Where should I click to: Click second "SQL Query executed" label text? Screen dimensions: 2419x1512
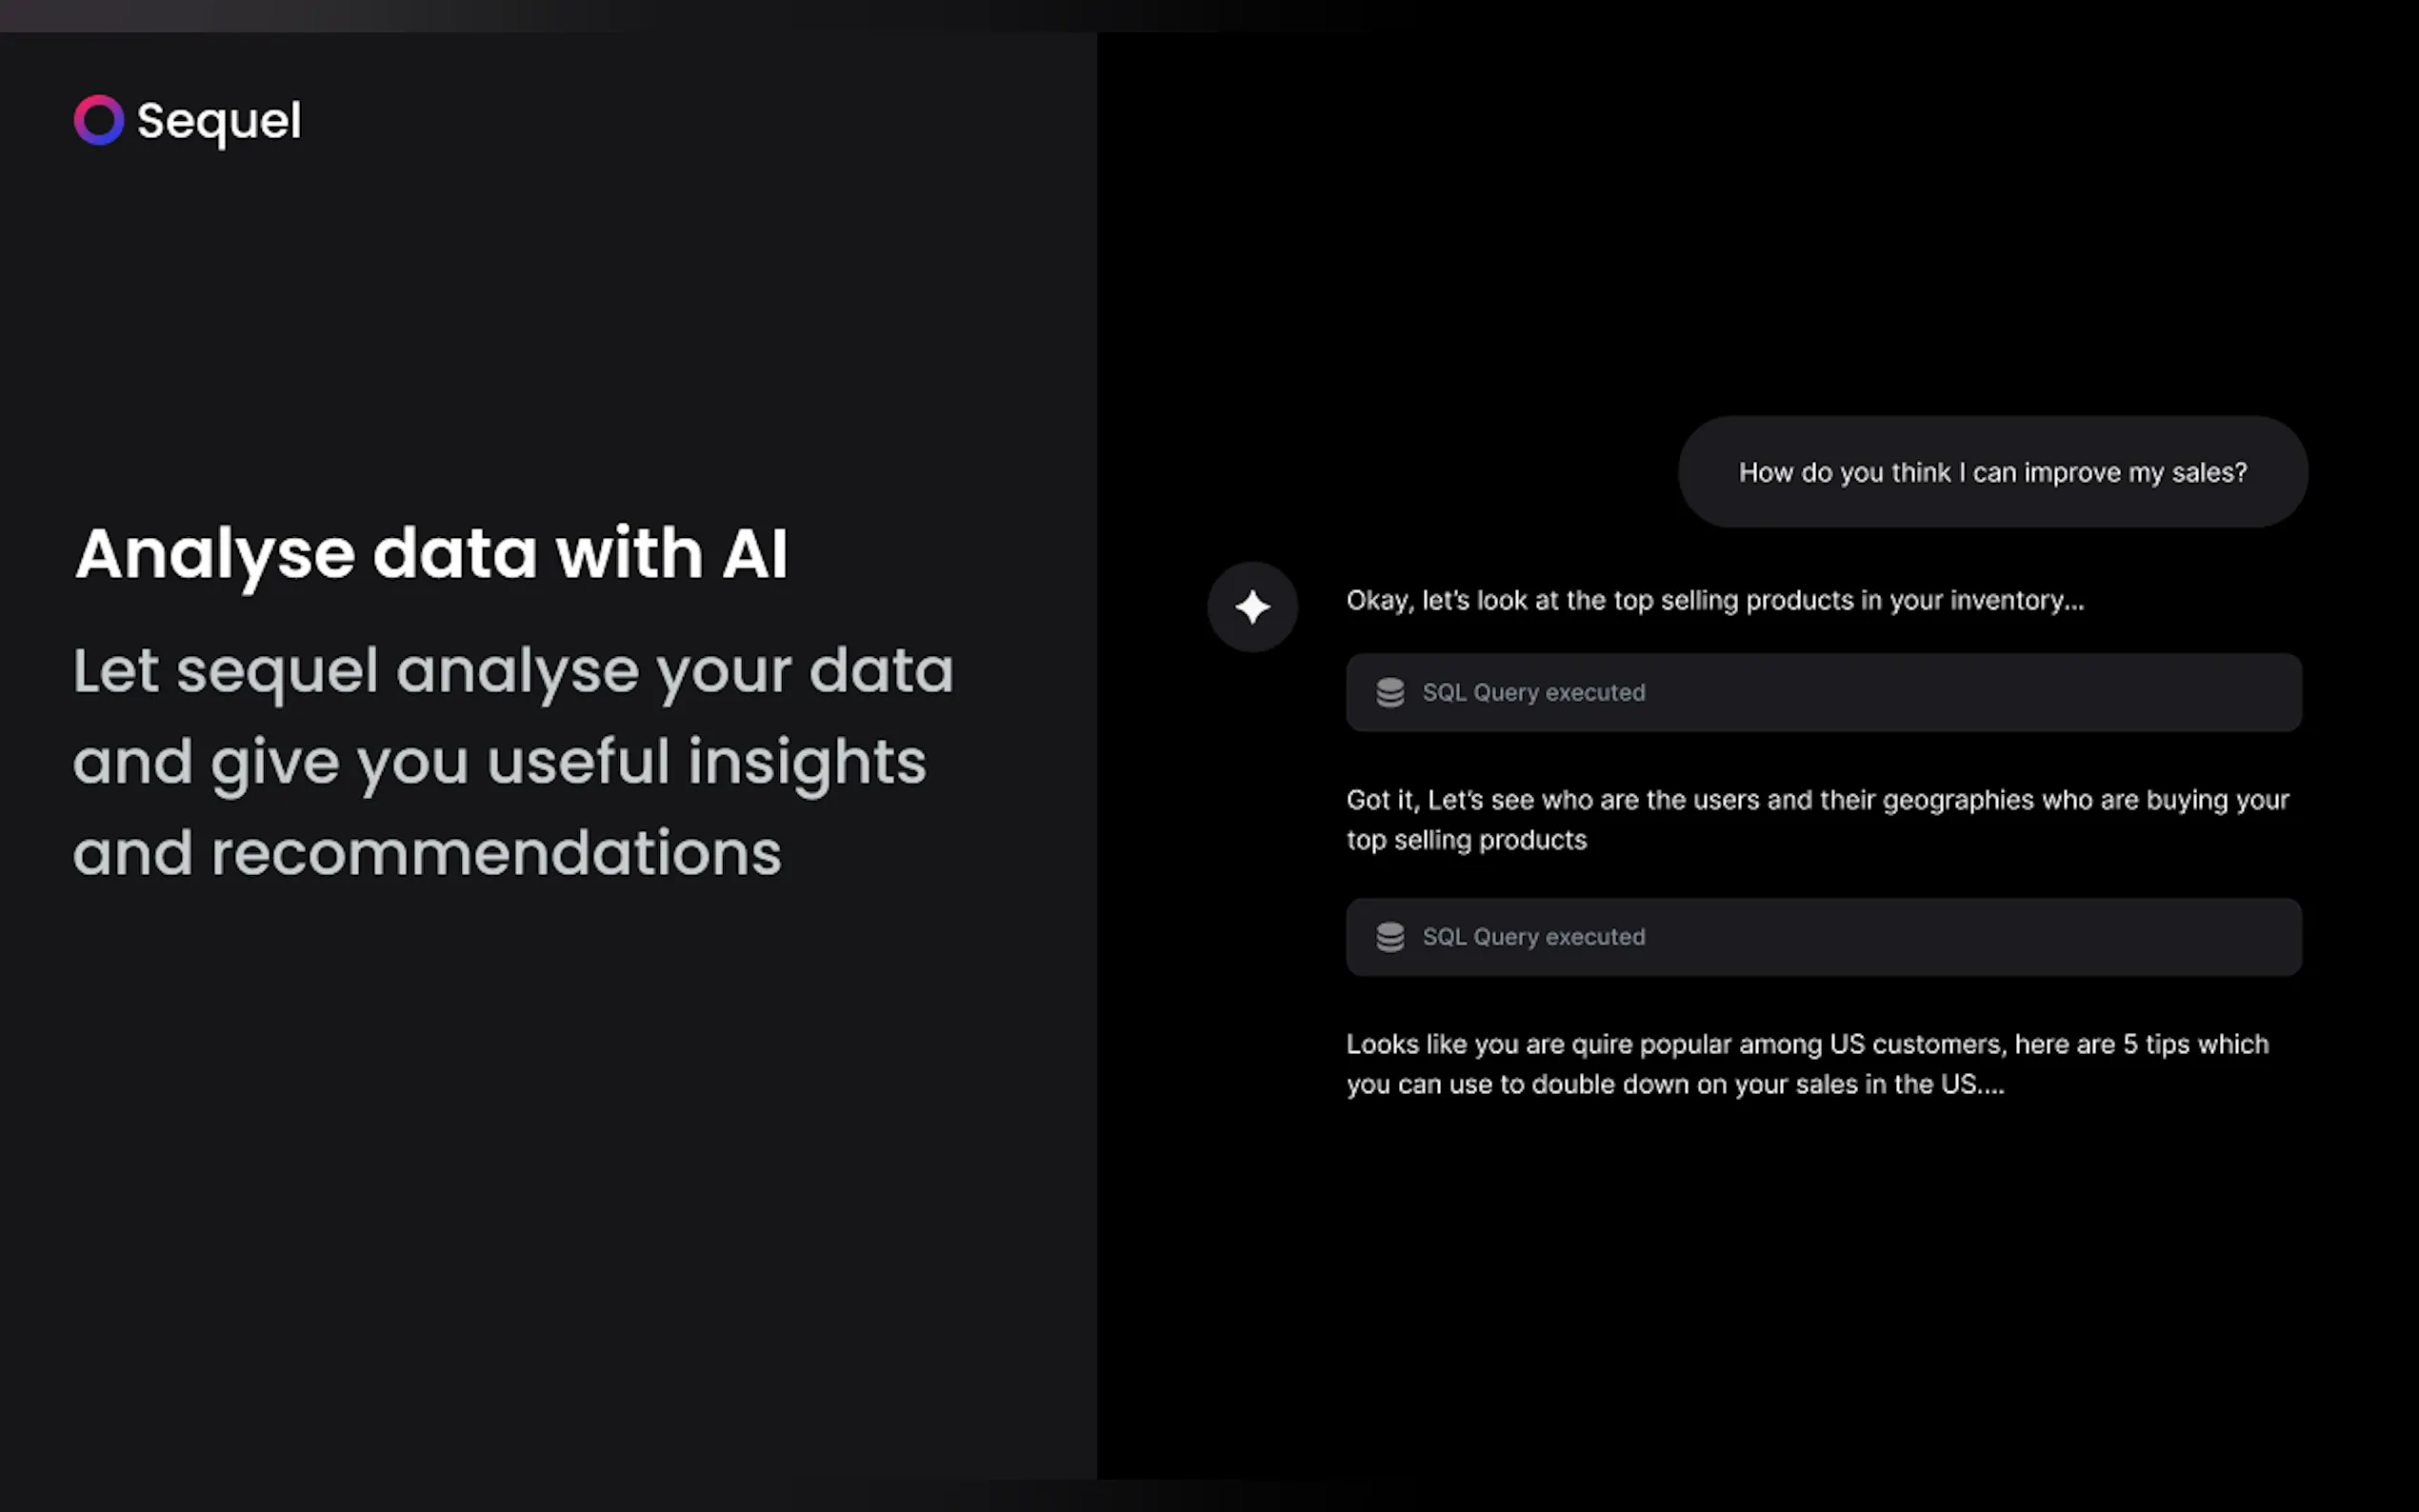tap(1533, 937)
